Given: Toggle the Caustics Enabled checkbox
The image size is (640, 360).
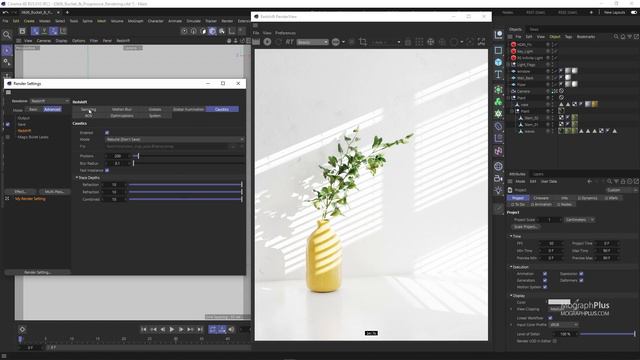Looking at the screenshot, I should click(107, 133).
